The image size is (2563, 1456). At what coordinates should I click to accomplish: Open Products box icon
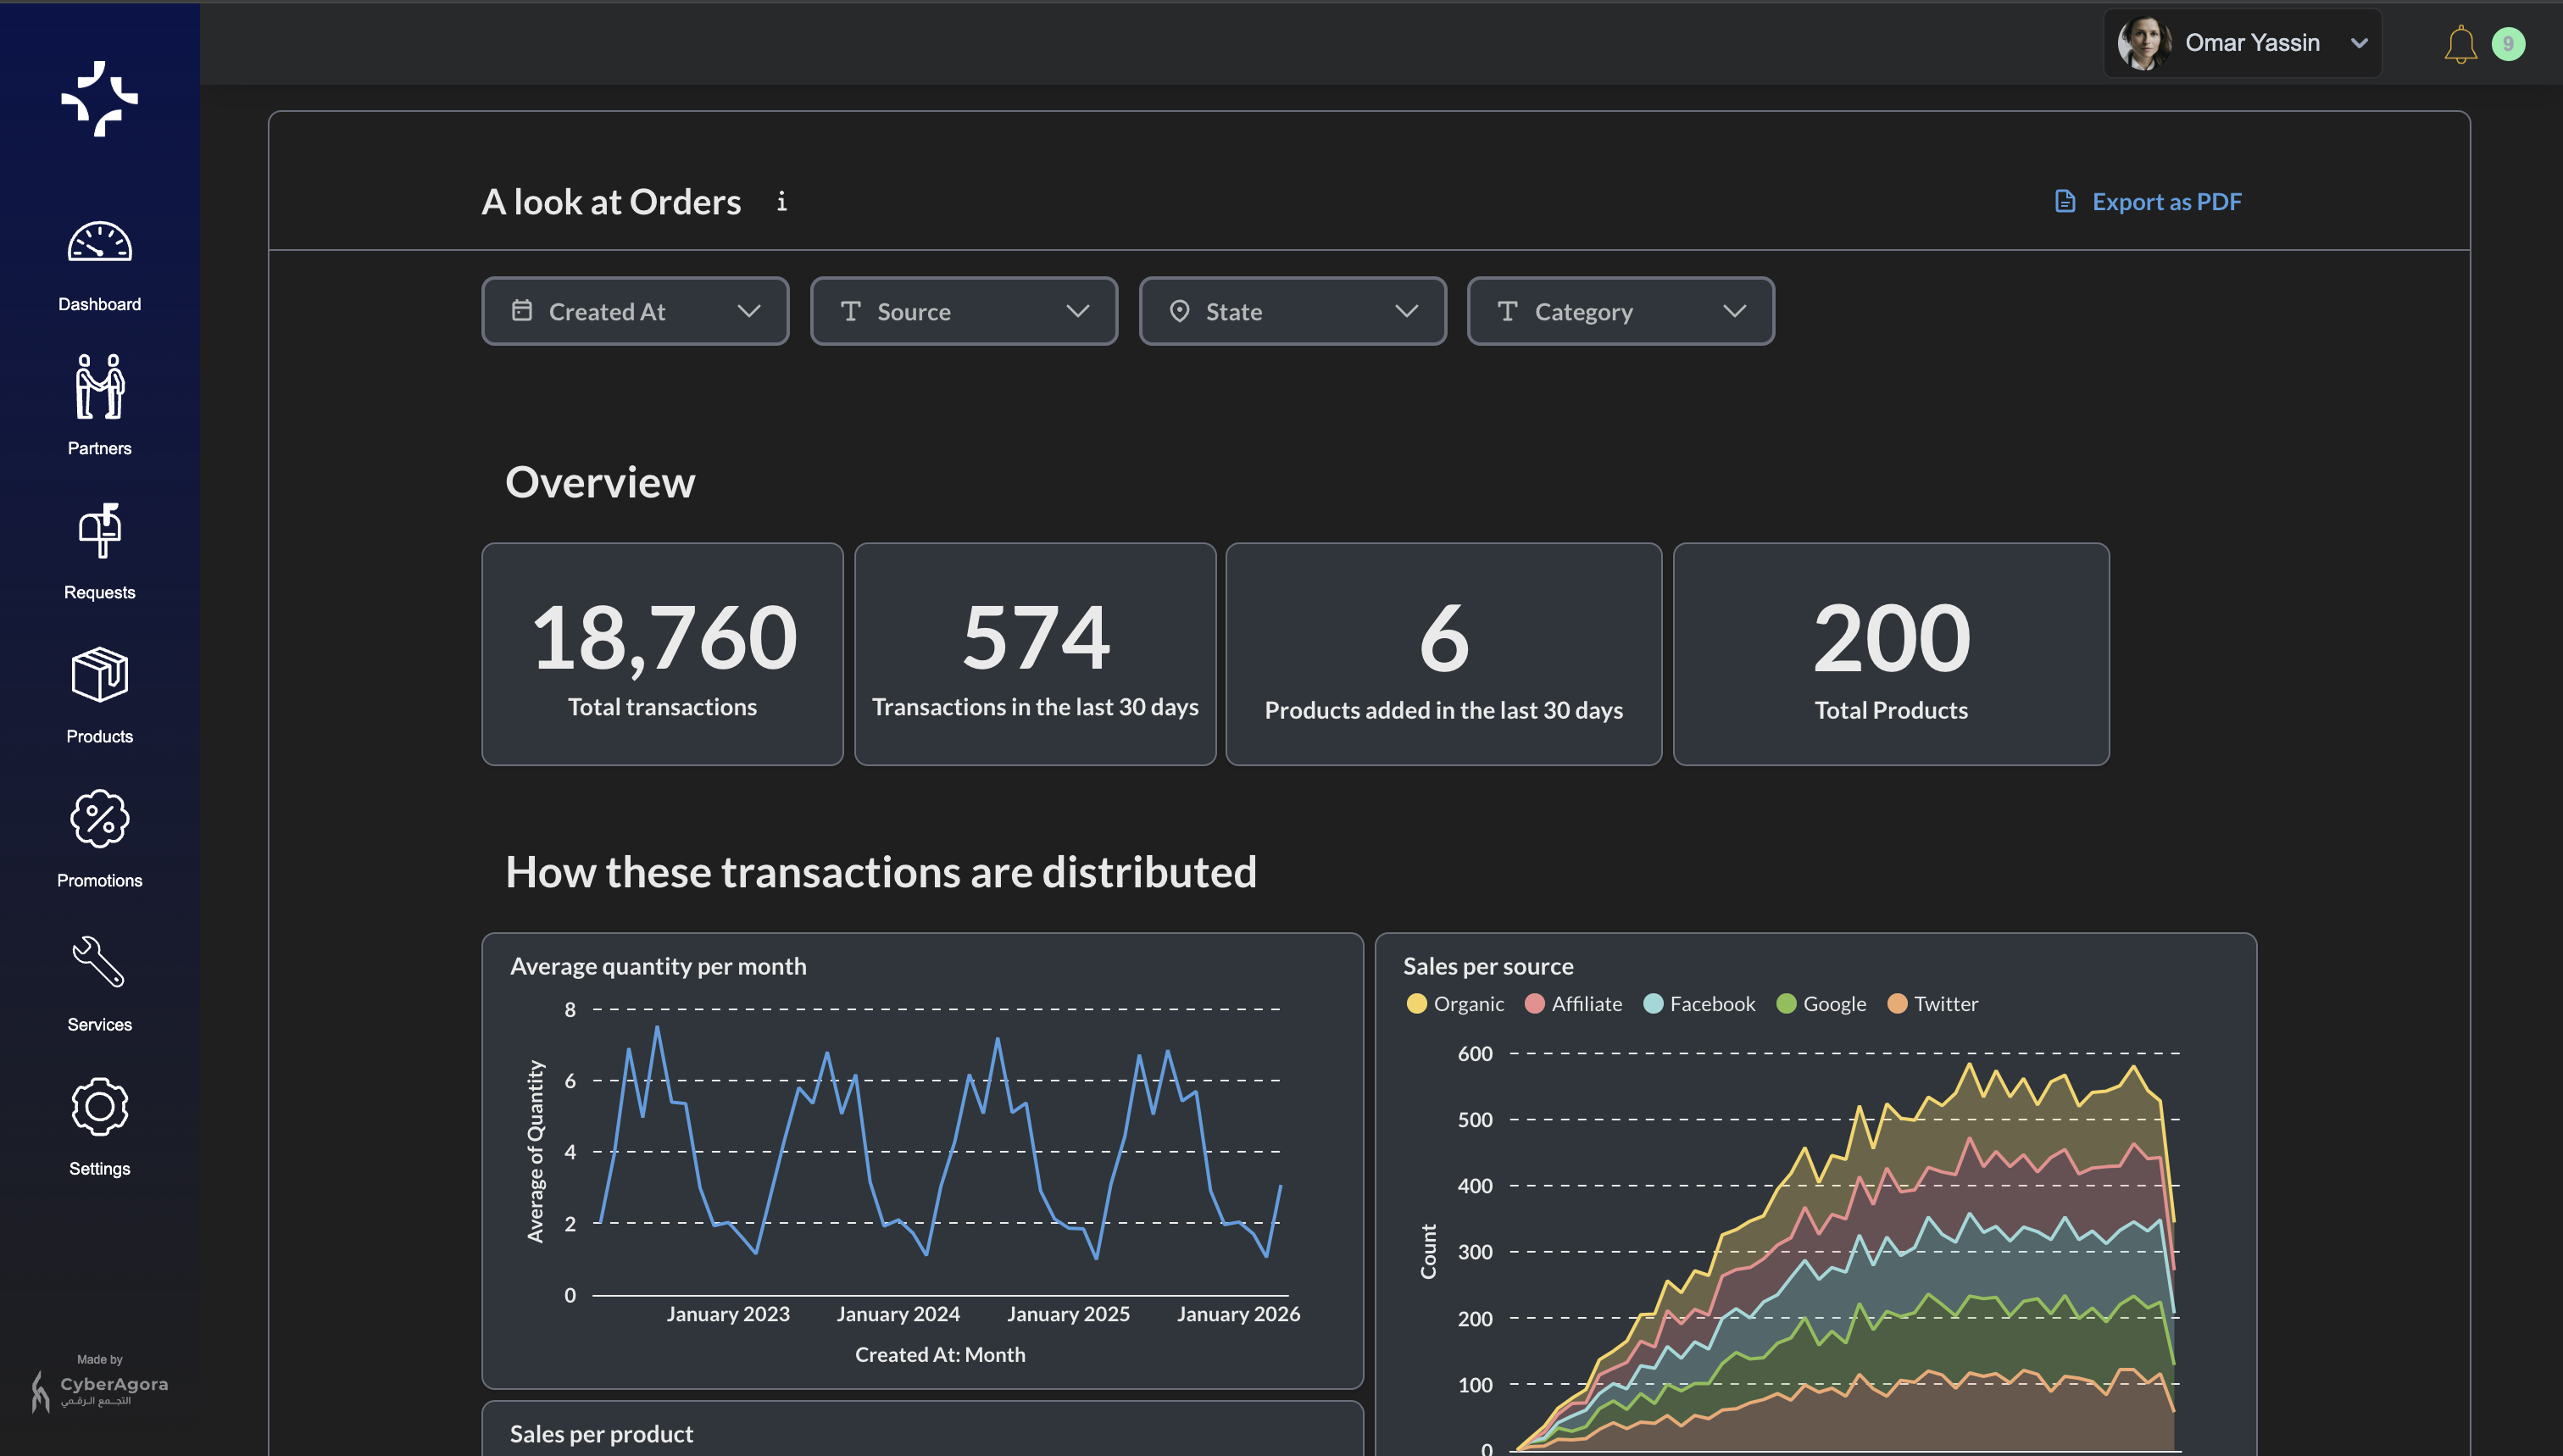pos(99,675)
